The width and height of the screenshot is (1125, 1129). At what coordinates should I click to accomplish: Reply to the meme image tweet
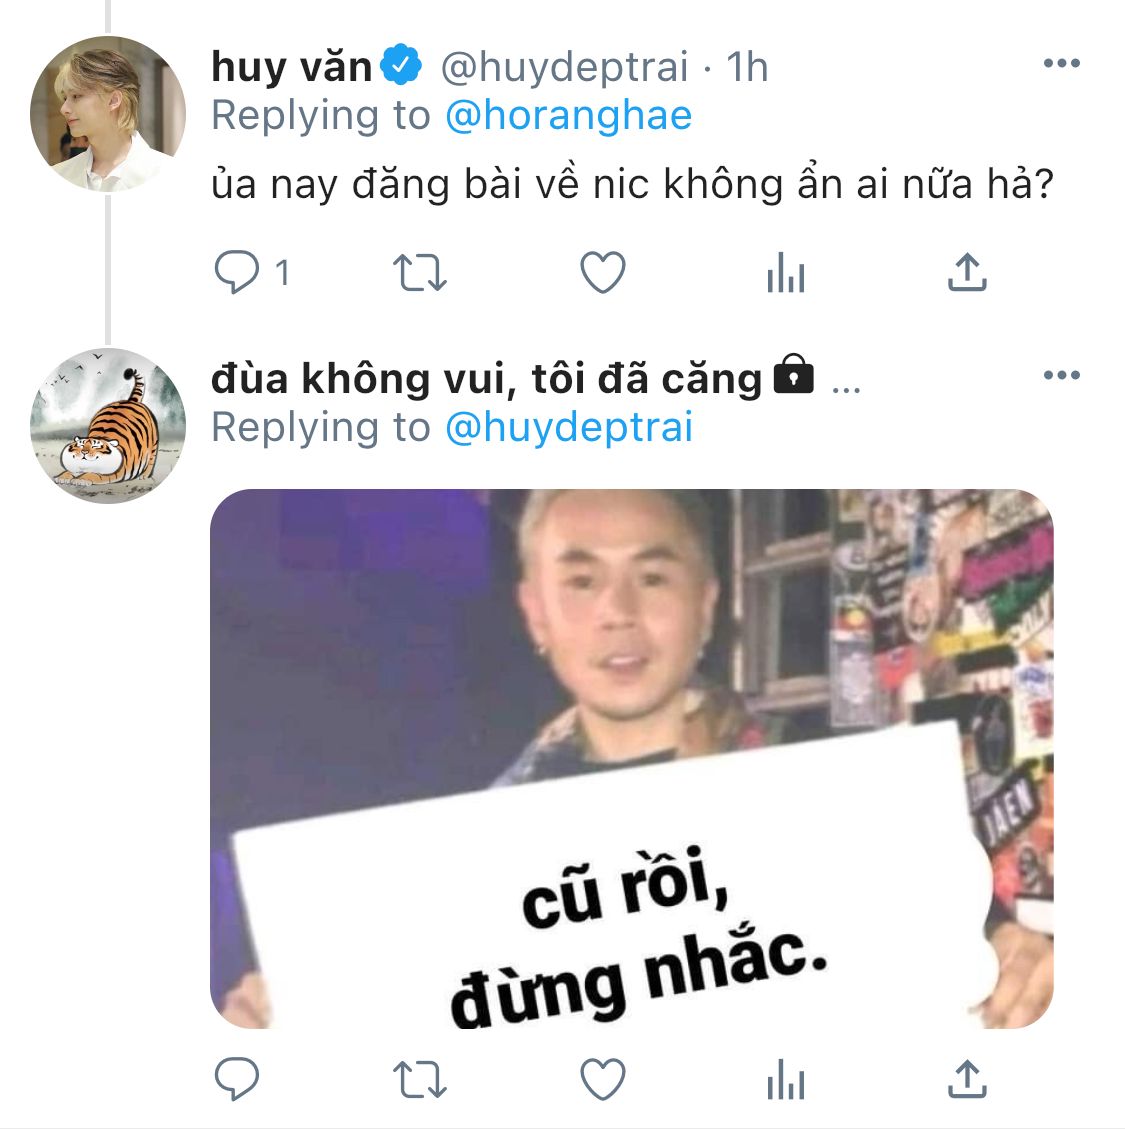tap(237, 1079)
